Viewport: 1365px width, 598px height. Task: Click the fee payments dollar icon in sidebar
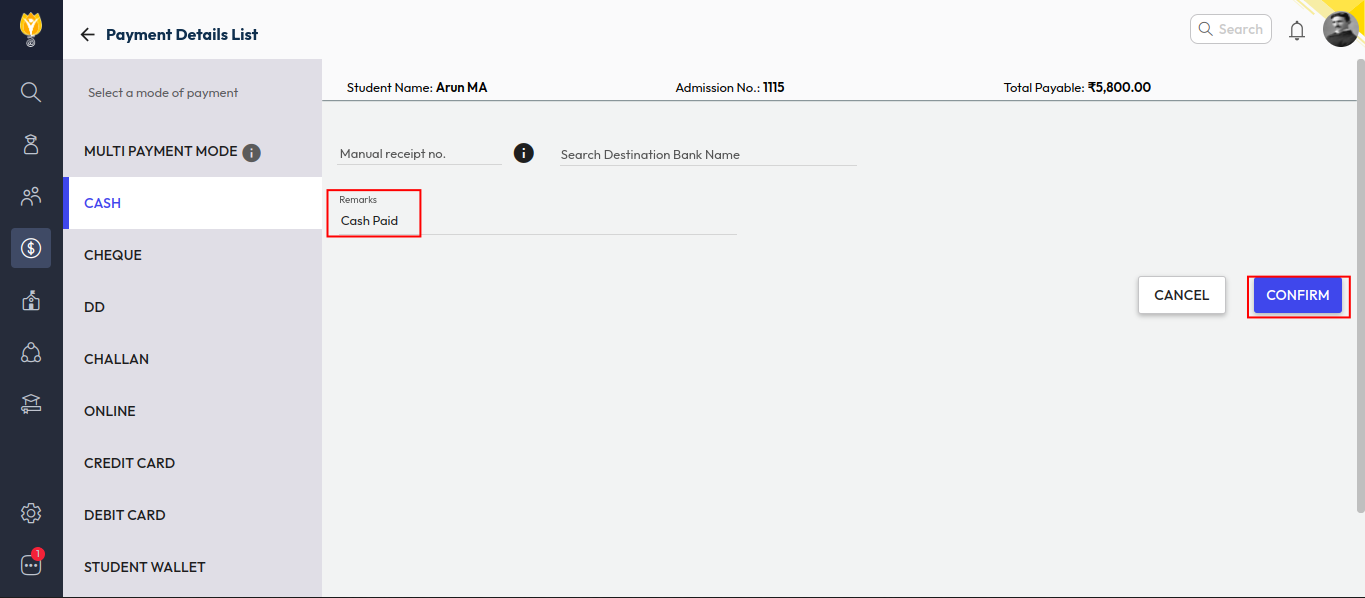coord(31,248)
